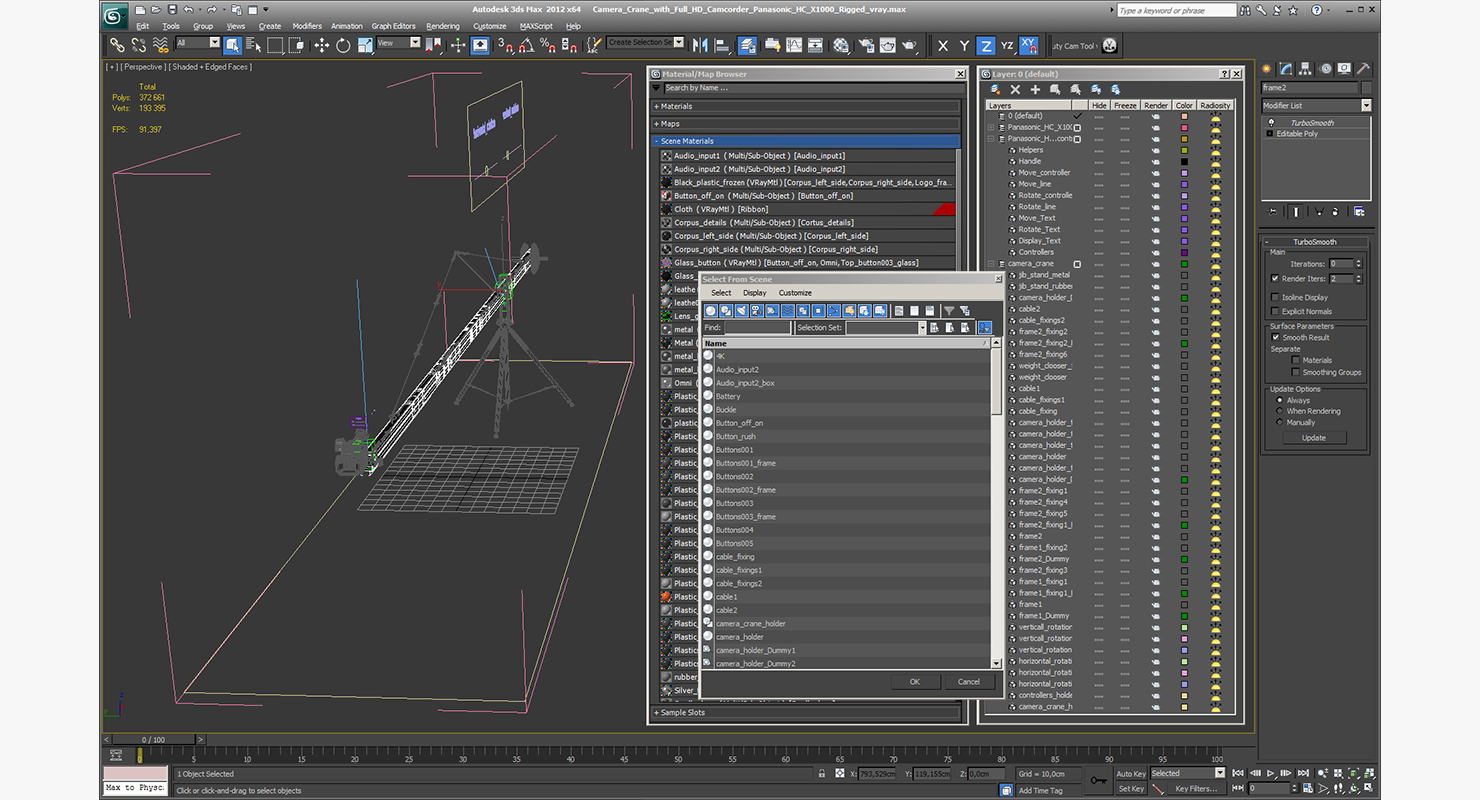Enable Explicit Normals checkbox

coord(1275,311)
